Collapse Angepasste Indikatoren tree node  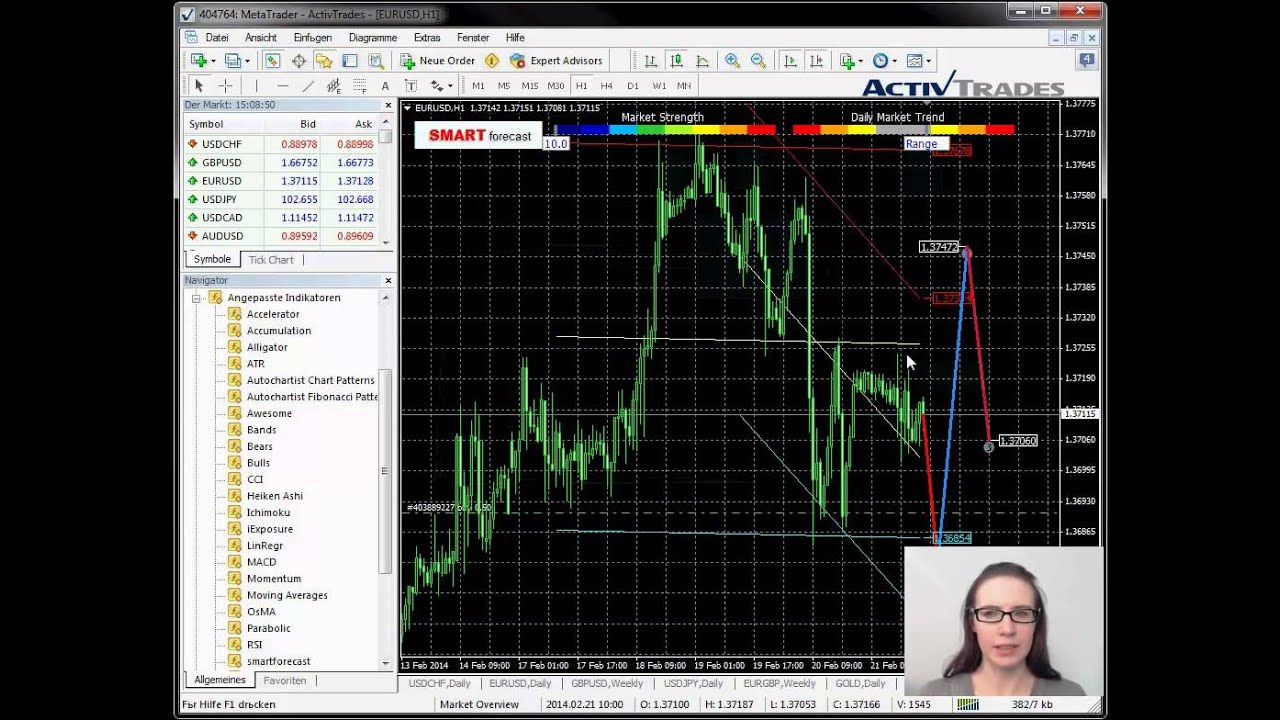pyautogui.click(x=197, y=298)
